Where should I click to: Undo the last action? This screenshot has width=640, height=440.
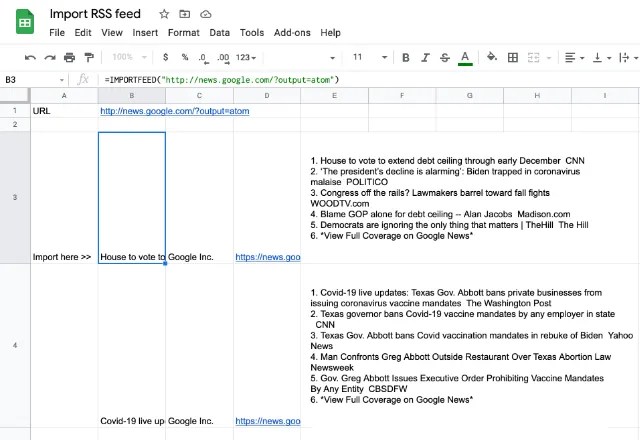coord(30,58)
